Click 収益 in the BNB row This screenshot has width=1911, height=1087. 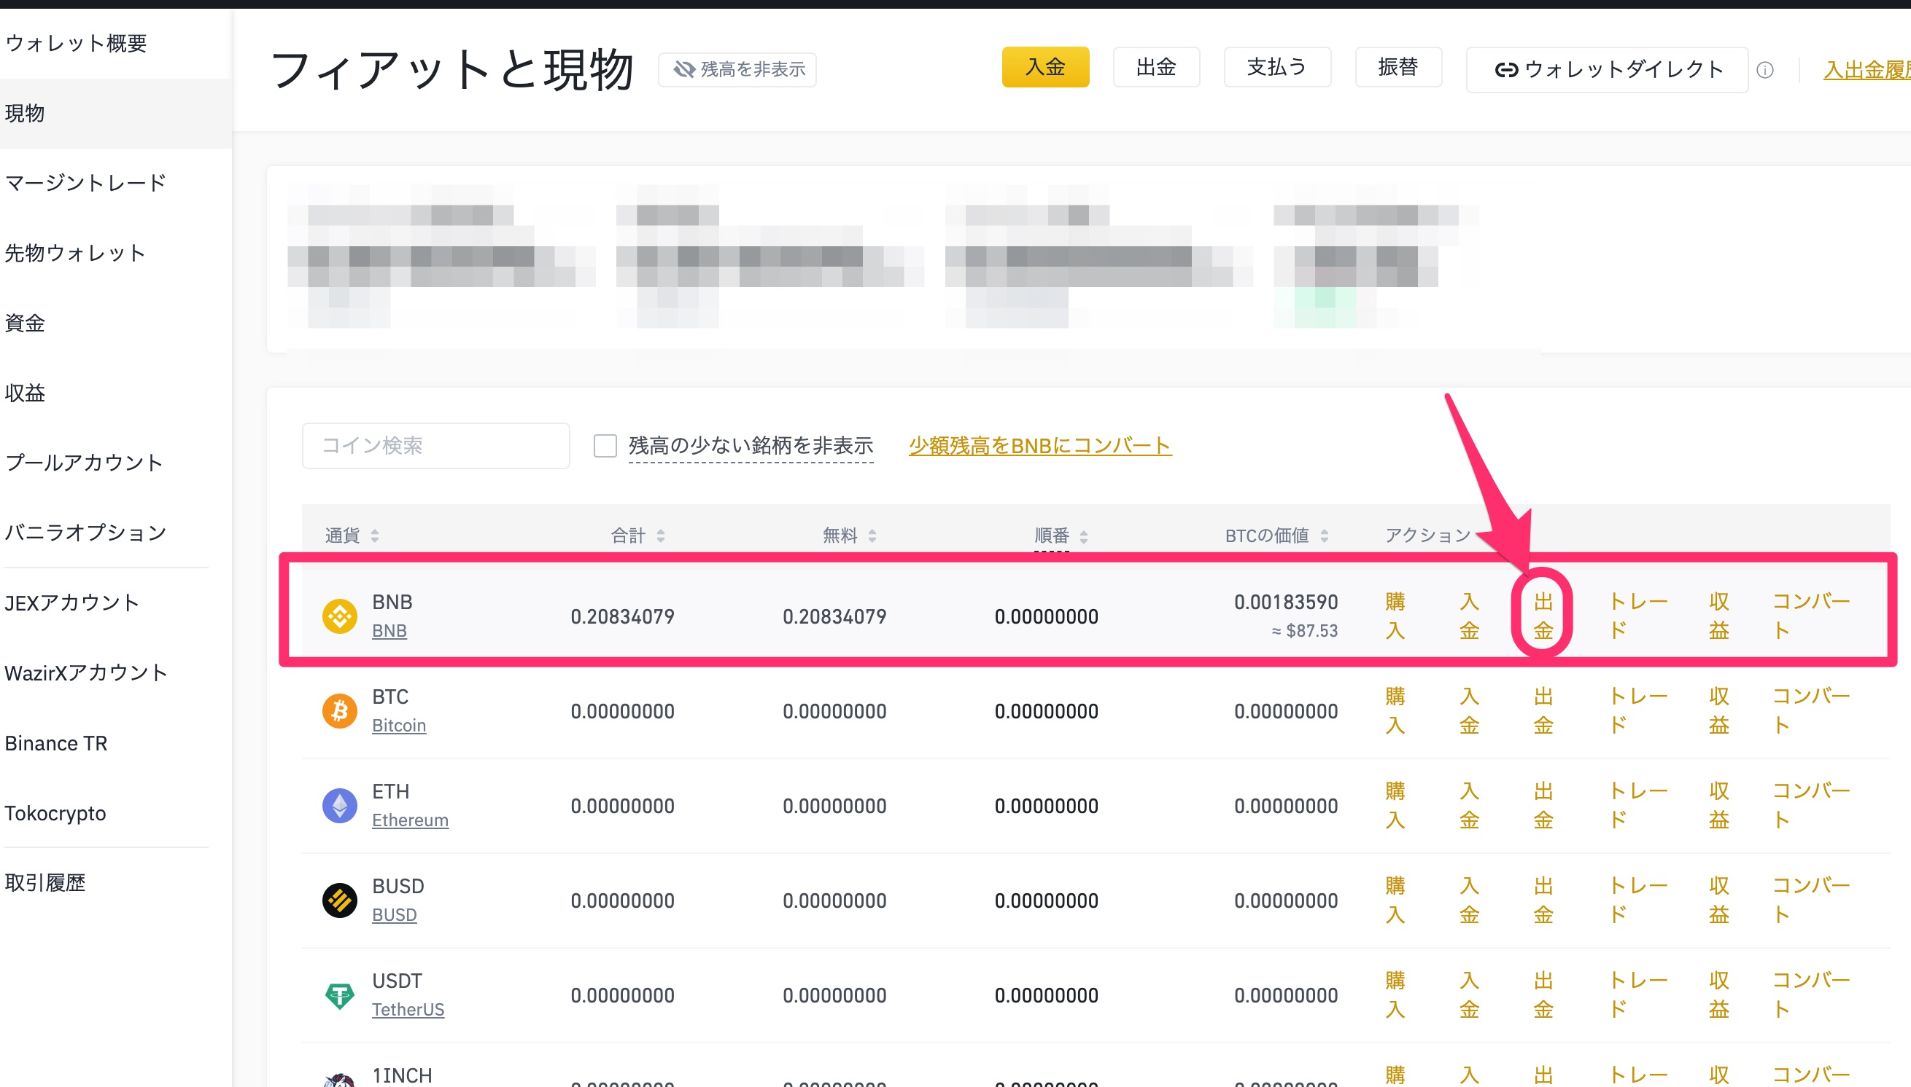pyautogui.click(x=1719, y=616)
